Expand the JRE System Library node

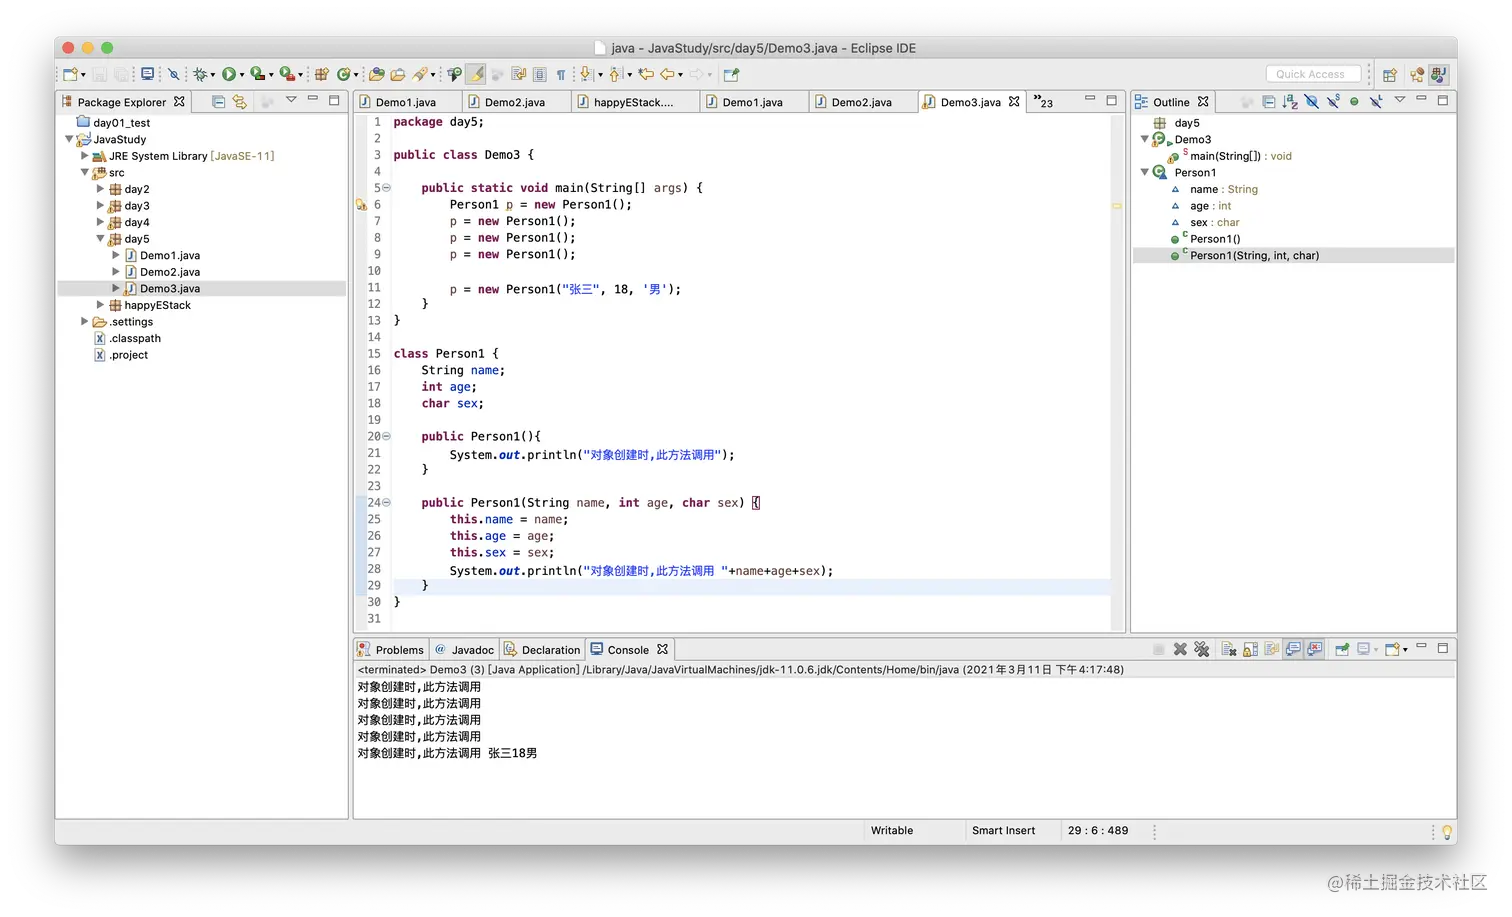point(84,155)
